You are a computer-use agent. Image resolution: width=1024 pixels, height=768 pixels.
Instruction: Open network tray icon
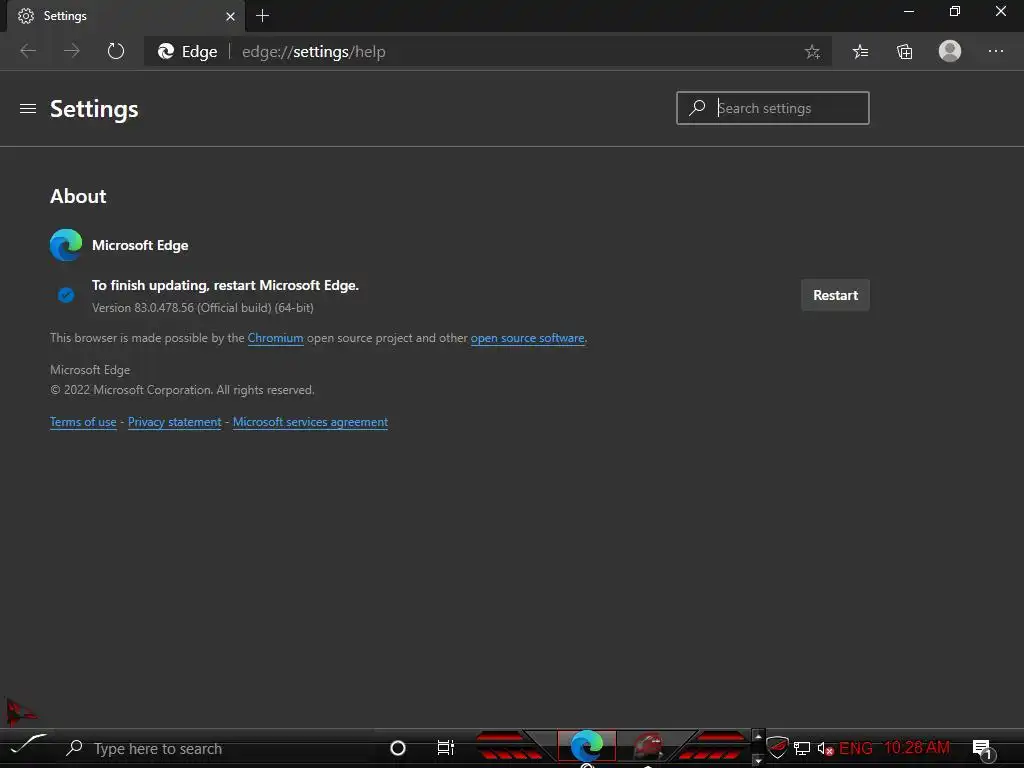click(802, 748)
